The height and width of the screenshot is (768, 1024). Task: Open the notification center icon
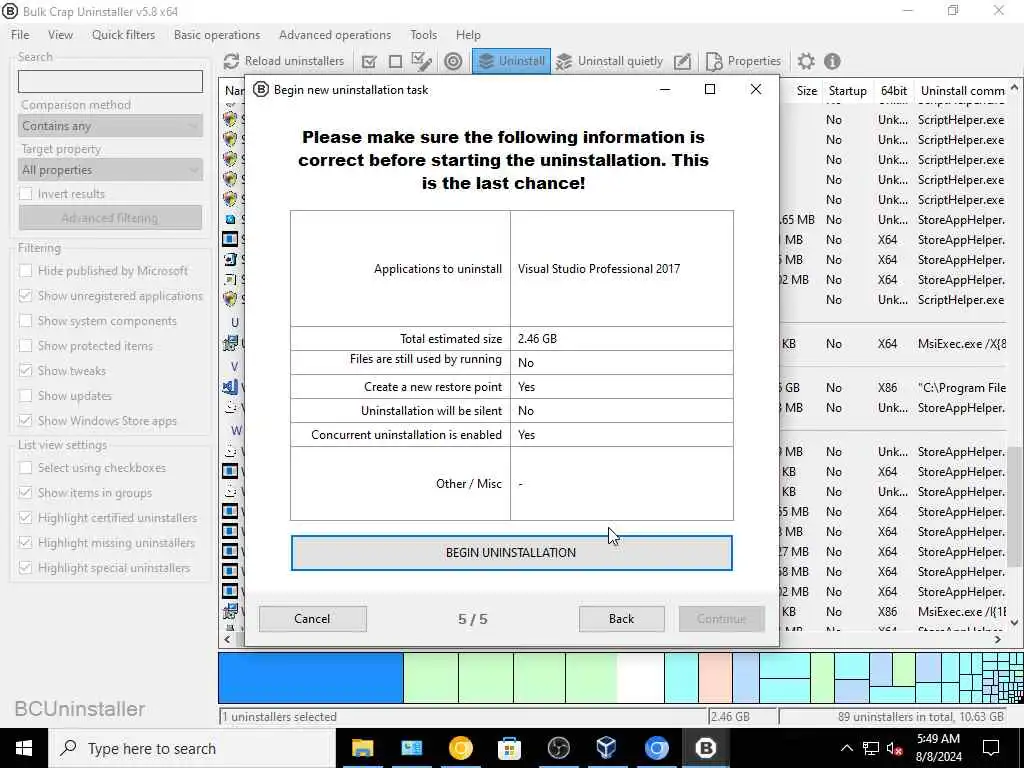click(991, 748)
